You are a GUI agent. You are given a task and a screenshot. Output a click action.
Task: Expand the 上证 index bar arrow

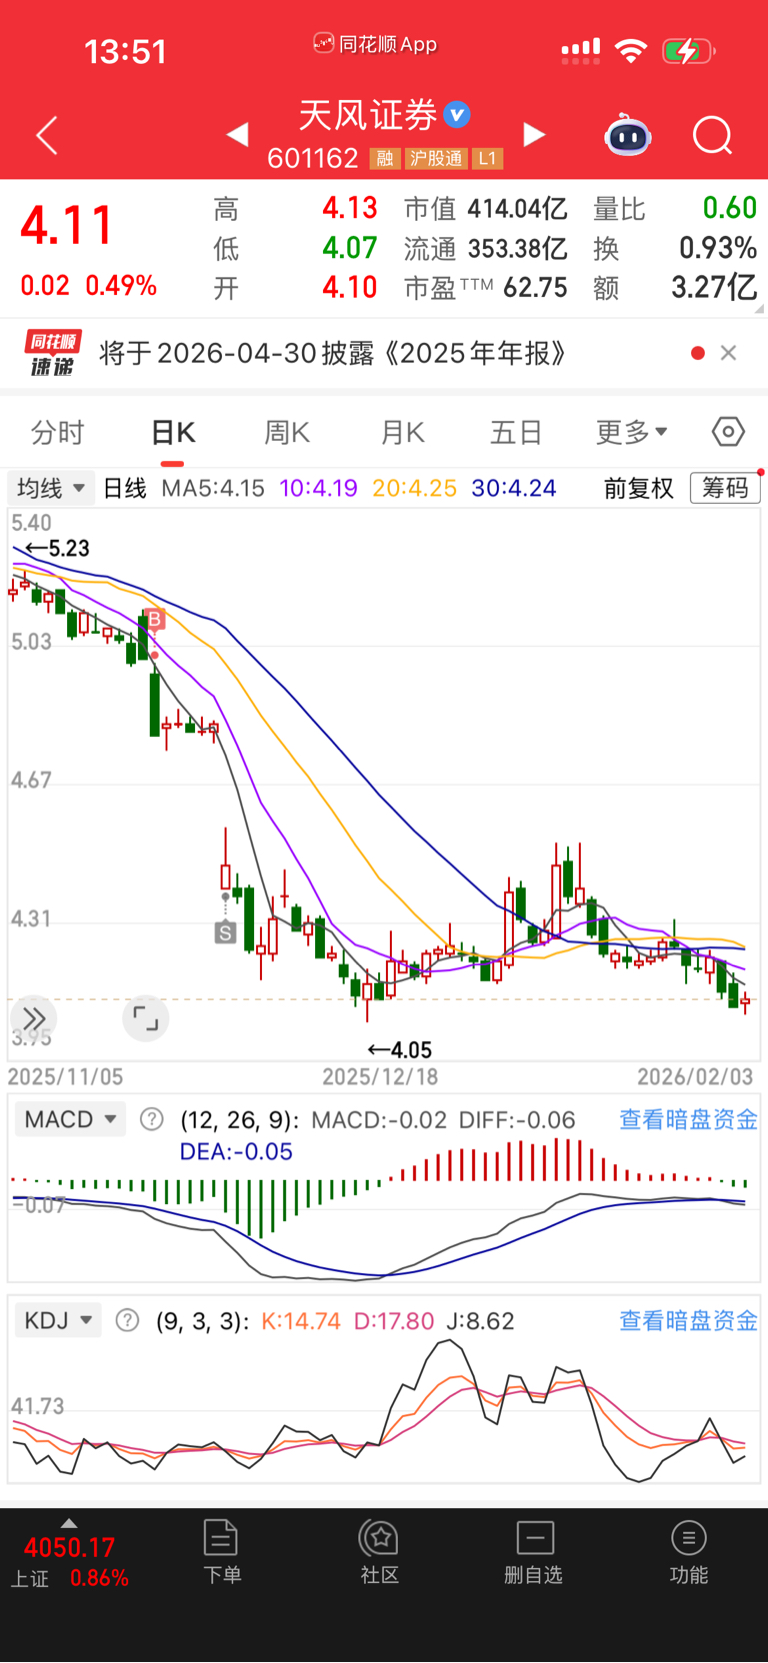coord(68,1523)
